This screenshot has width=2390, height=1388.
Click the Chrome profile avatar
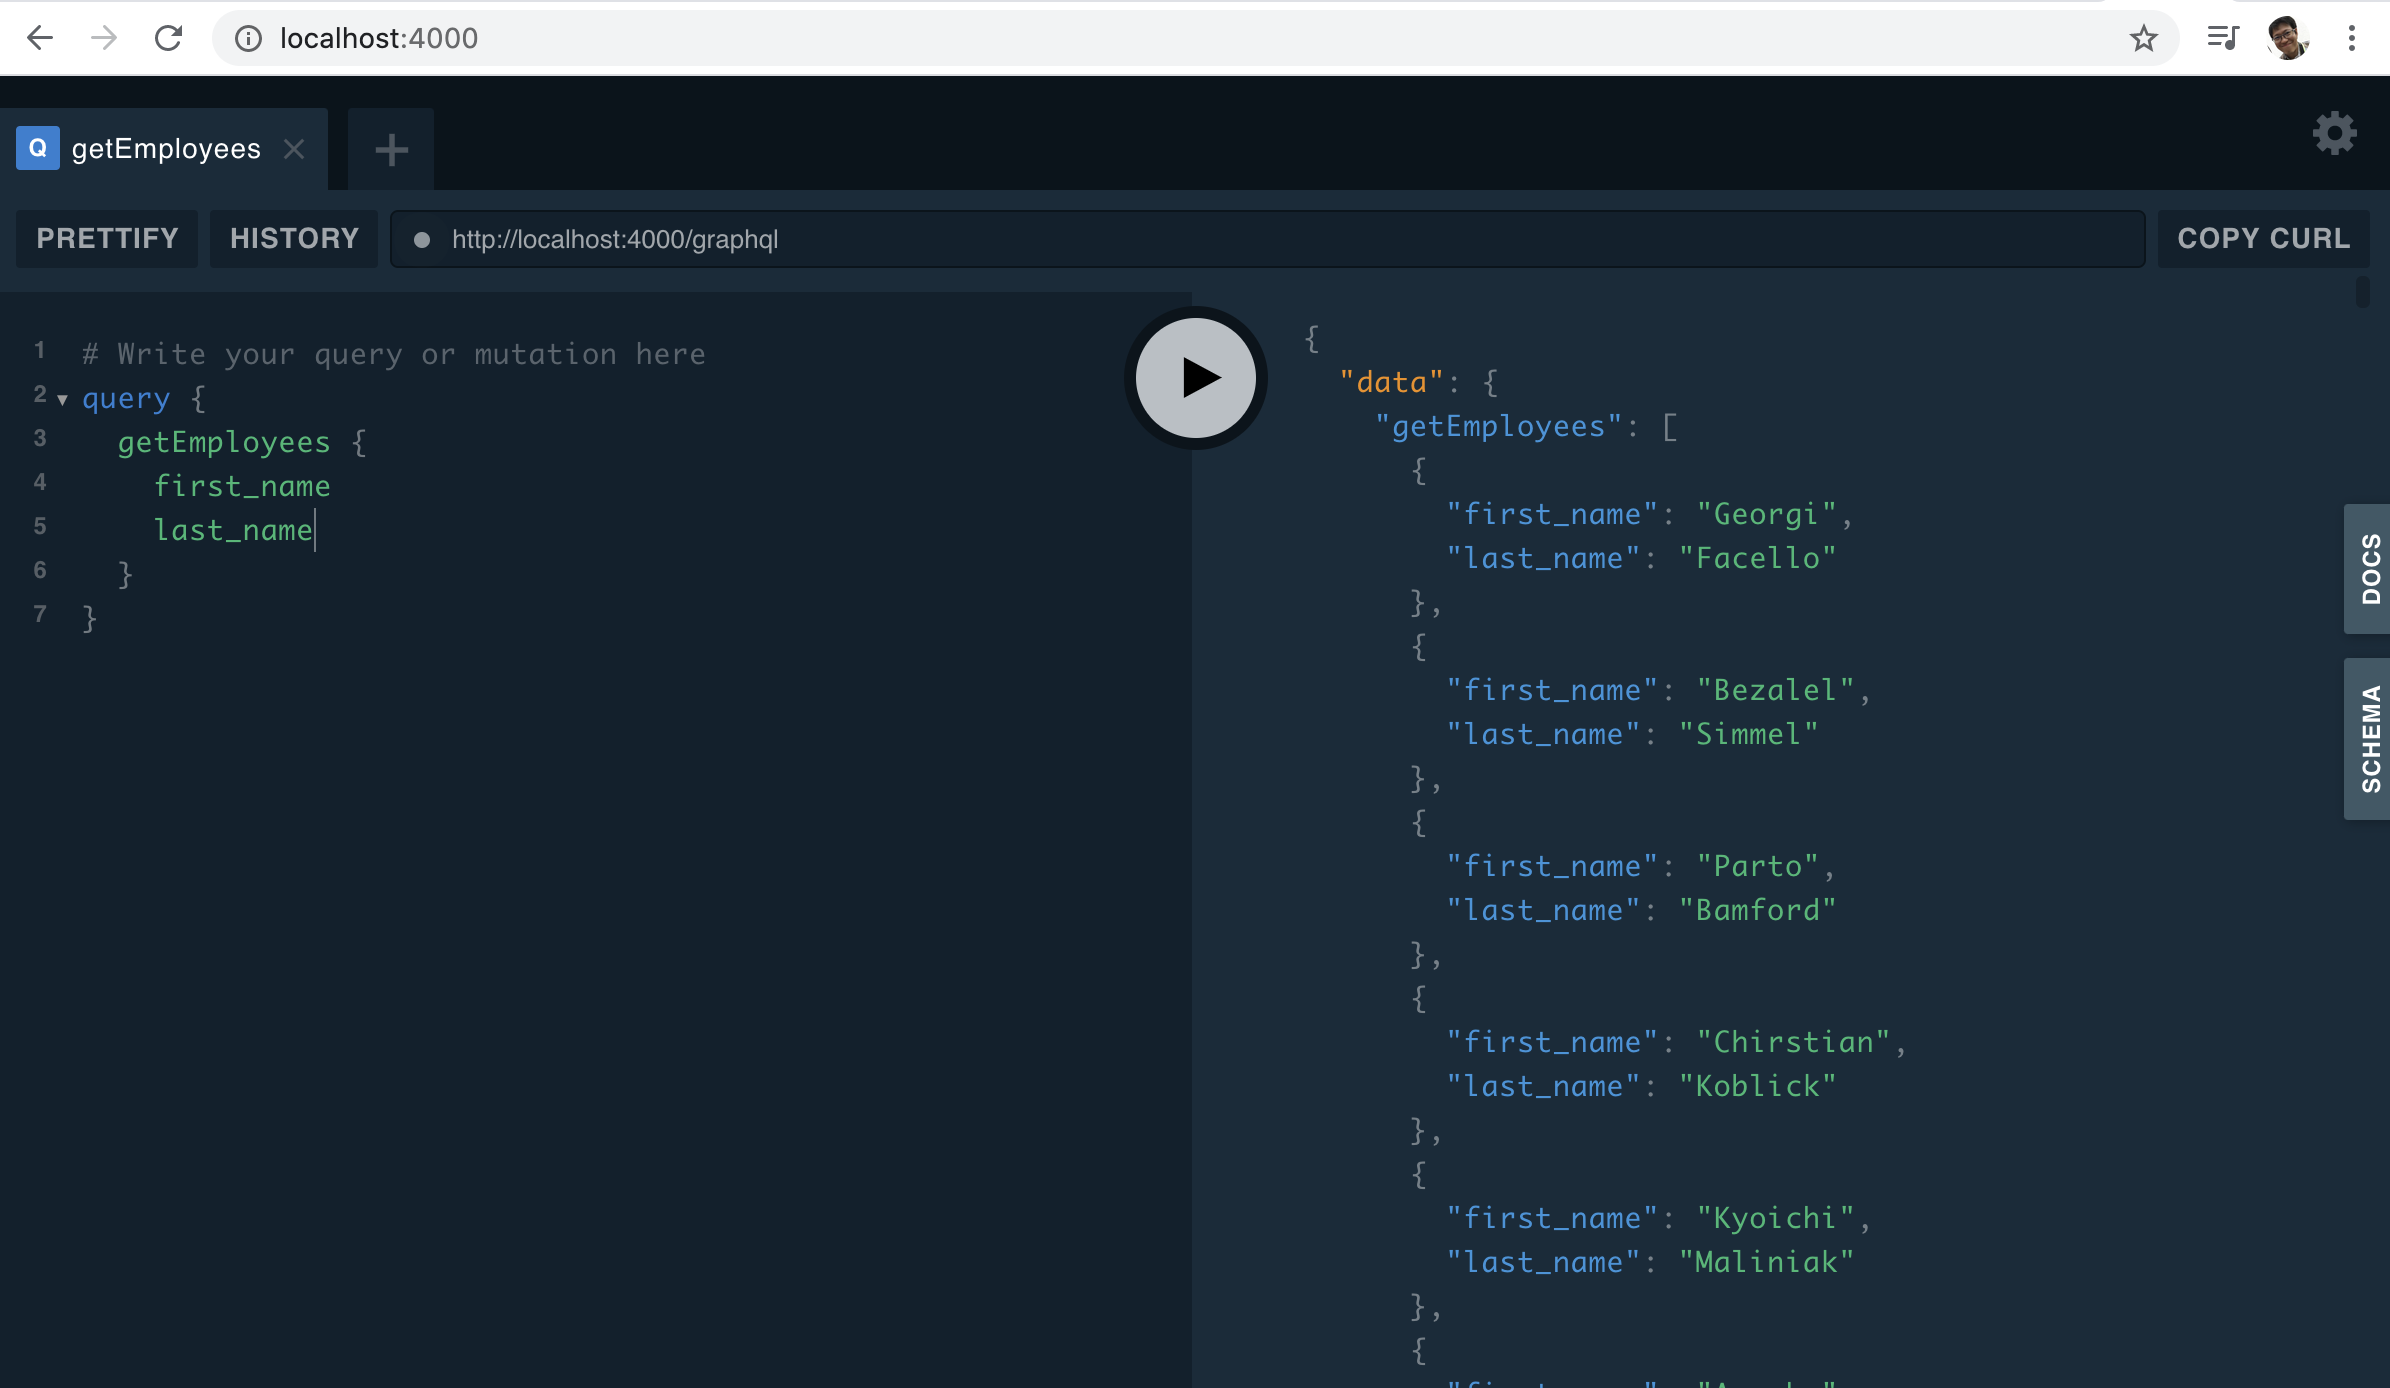pyautogui.click(x=2287, y=38)
